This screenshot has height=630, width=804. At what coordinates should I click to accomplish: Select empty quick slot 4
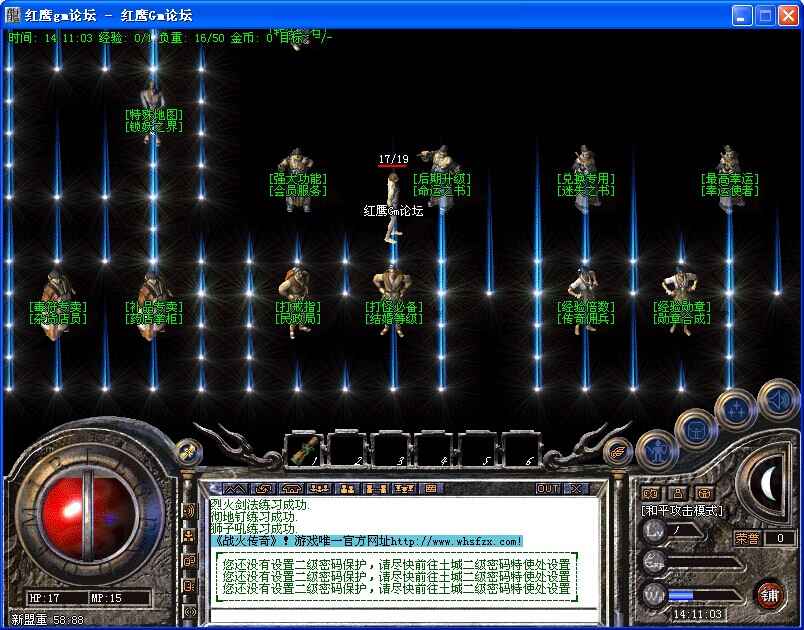tap(434, 451)
